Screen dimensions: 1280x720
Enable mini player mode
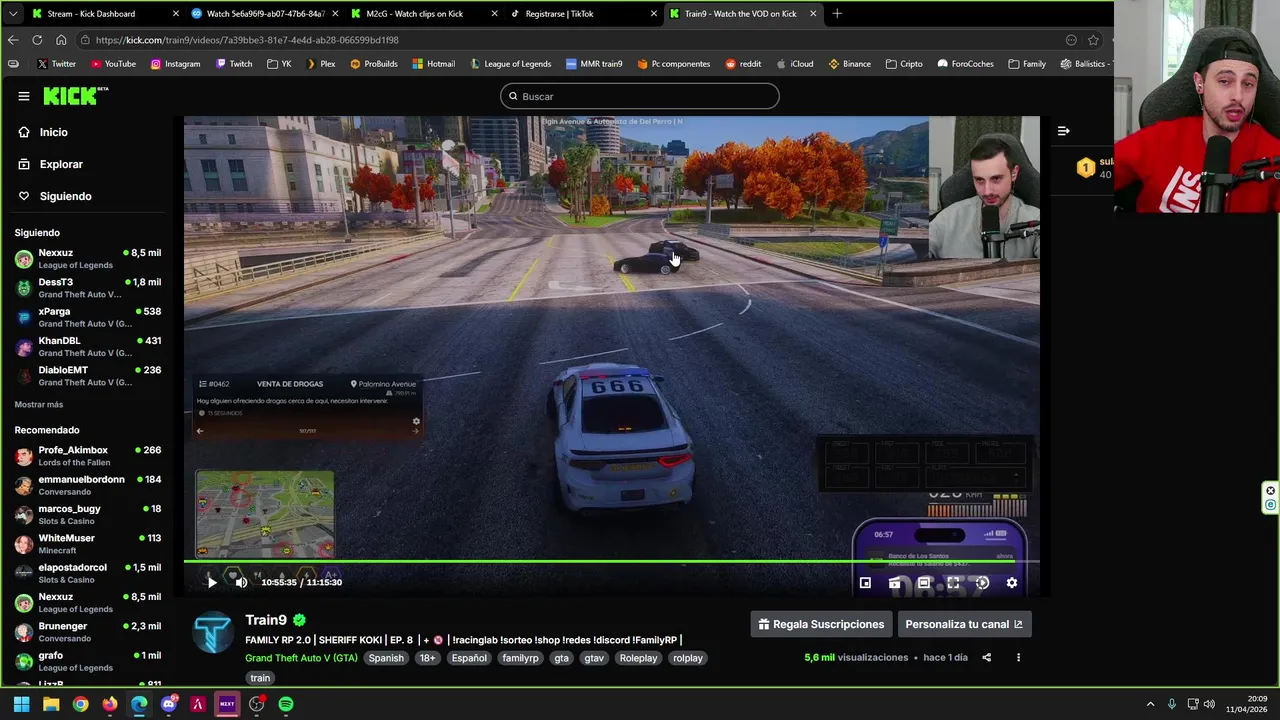click(x=865, y=583)
